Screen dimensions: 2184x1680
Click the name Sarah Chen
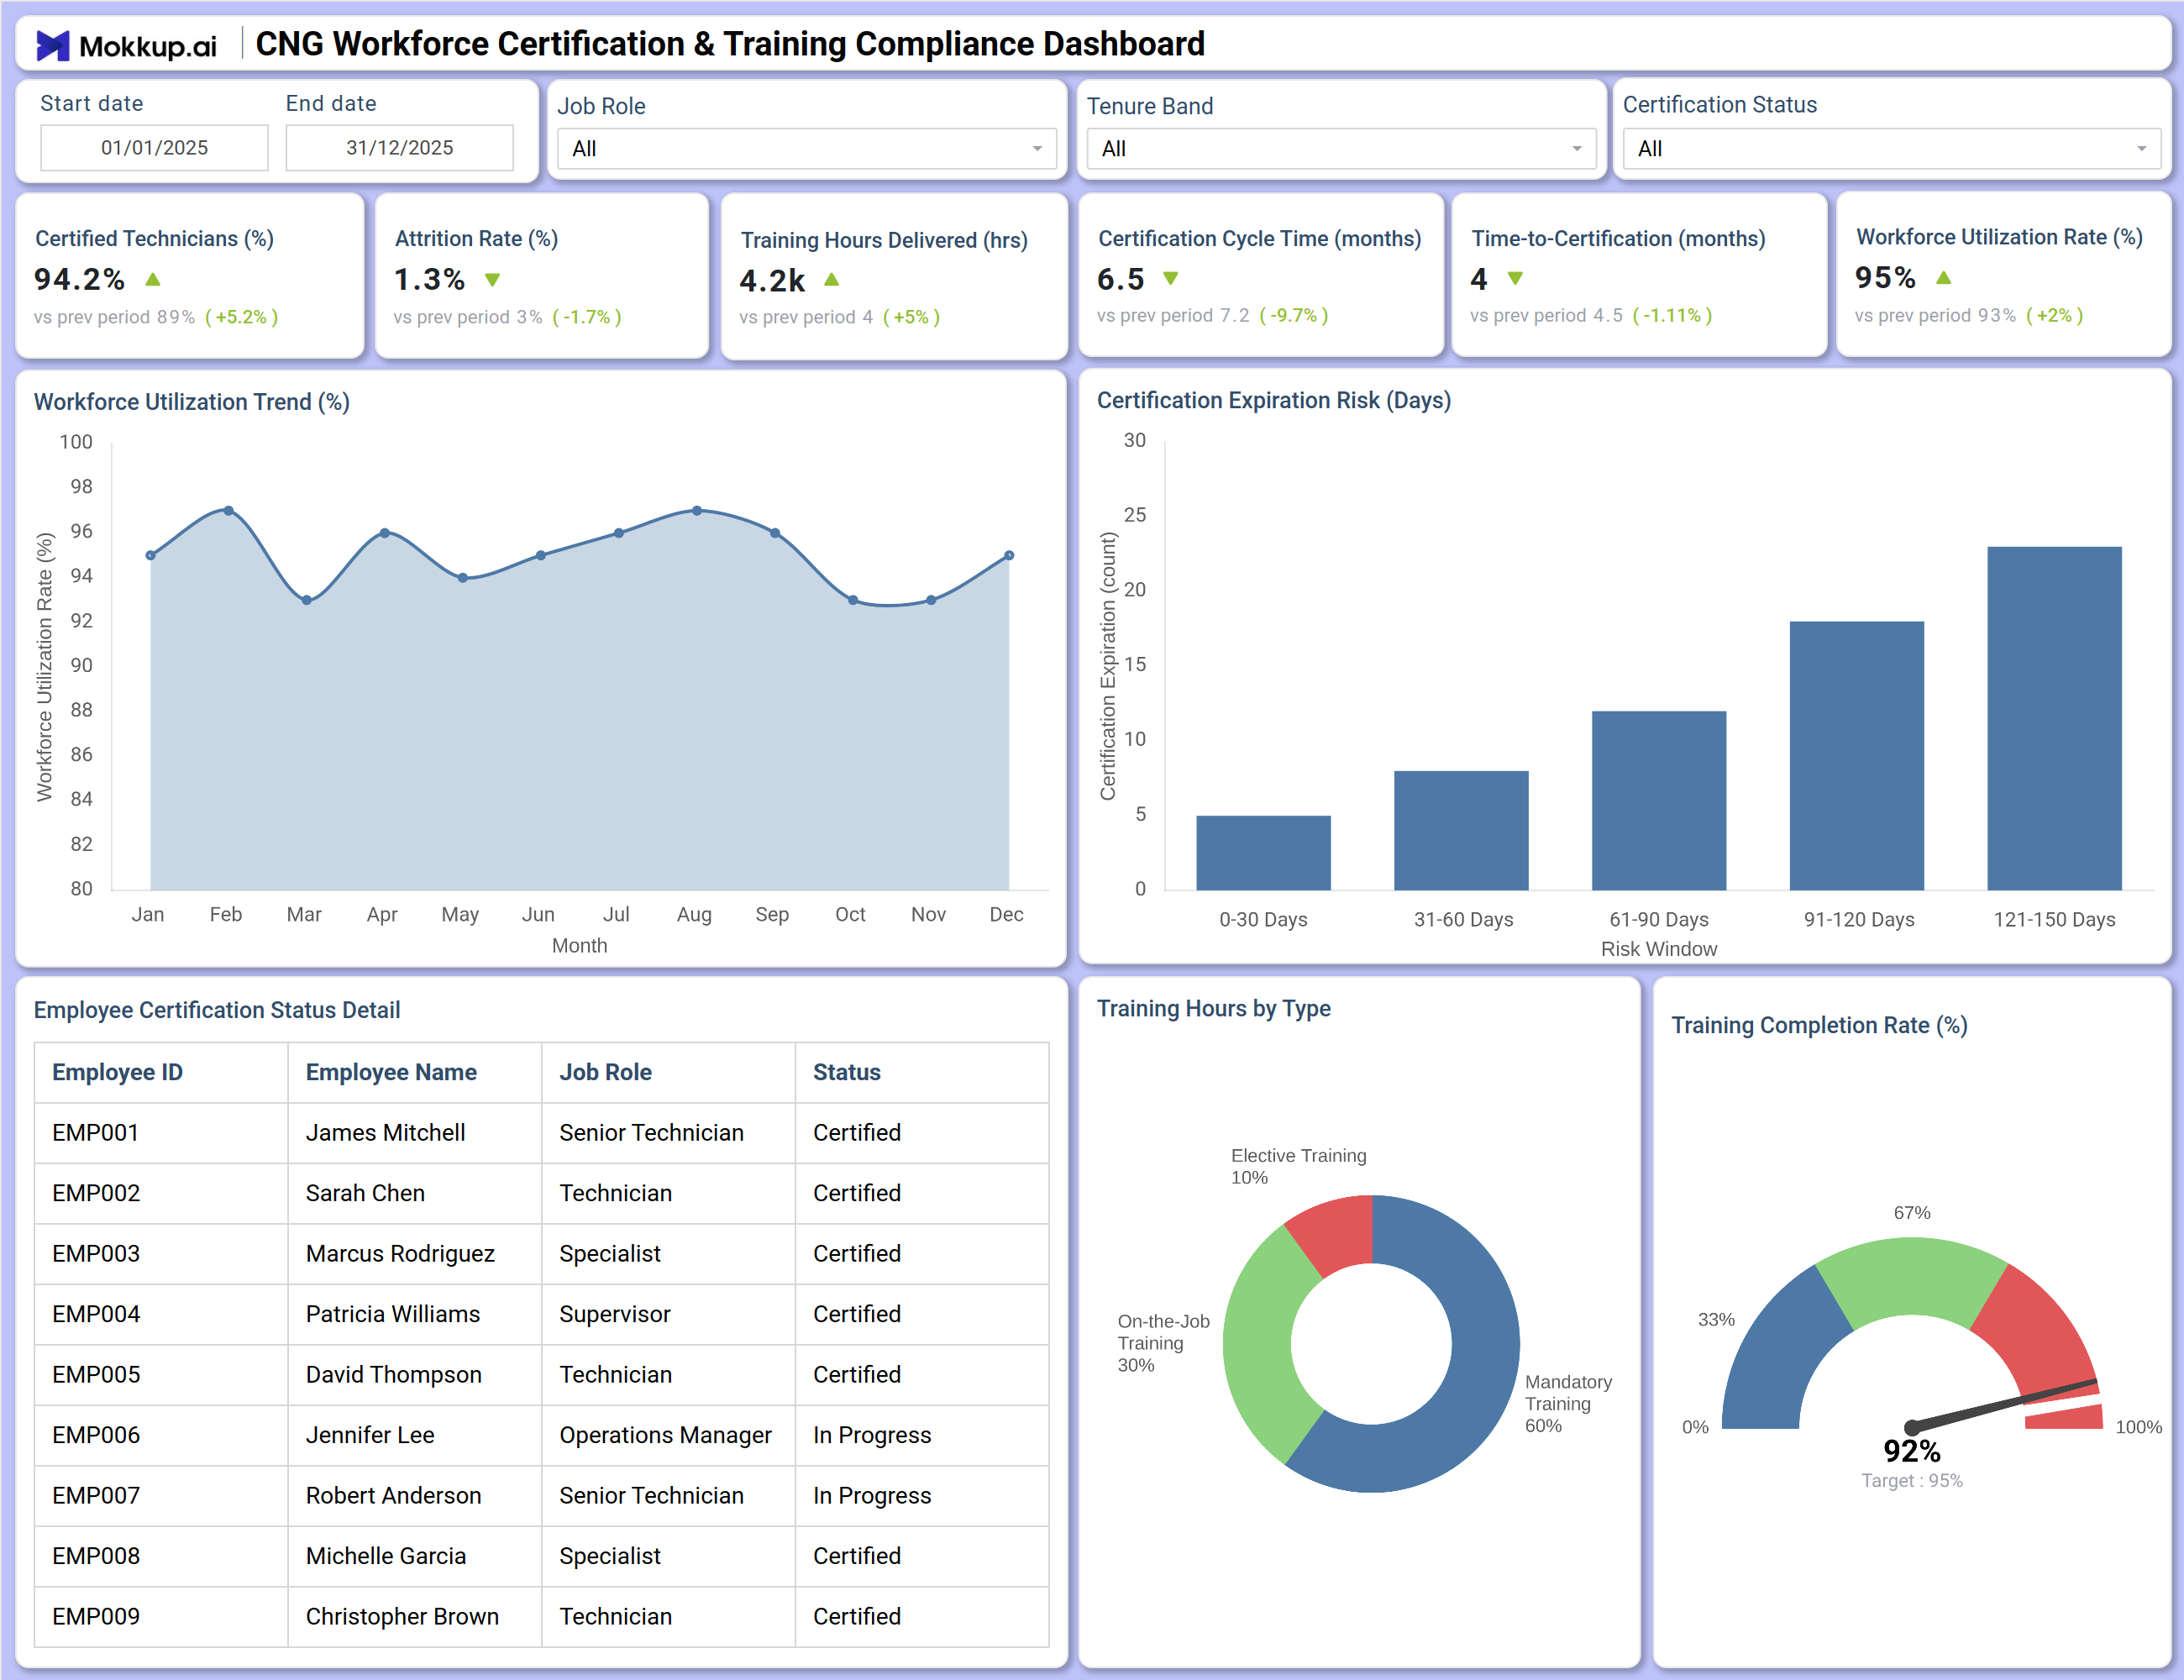pos(365,1193)
